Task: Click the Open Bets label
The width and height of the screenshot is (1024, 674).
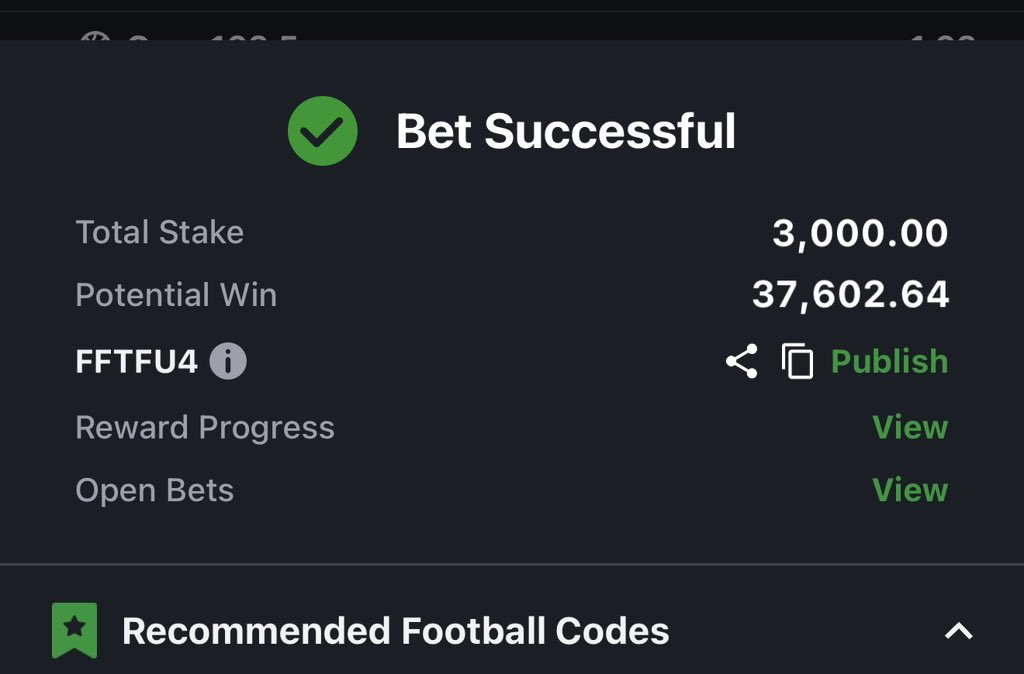Action: pyautogui.click(x=155, y=490)
